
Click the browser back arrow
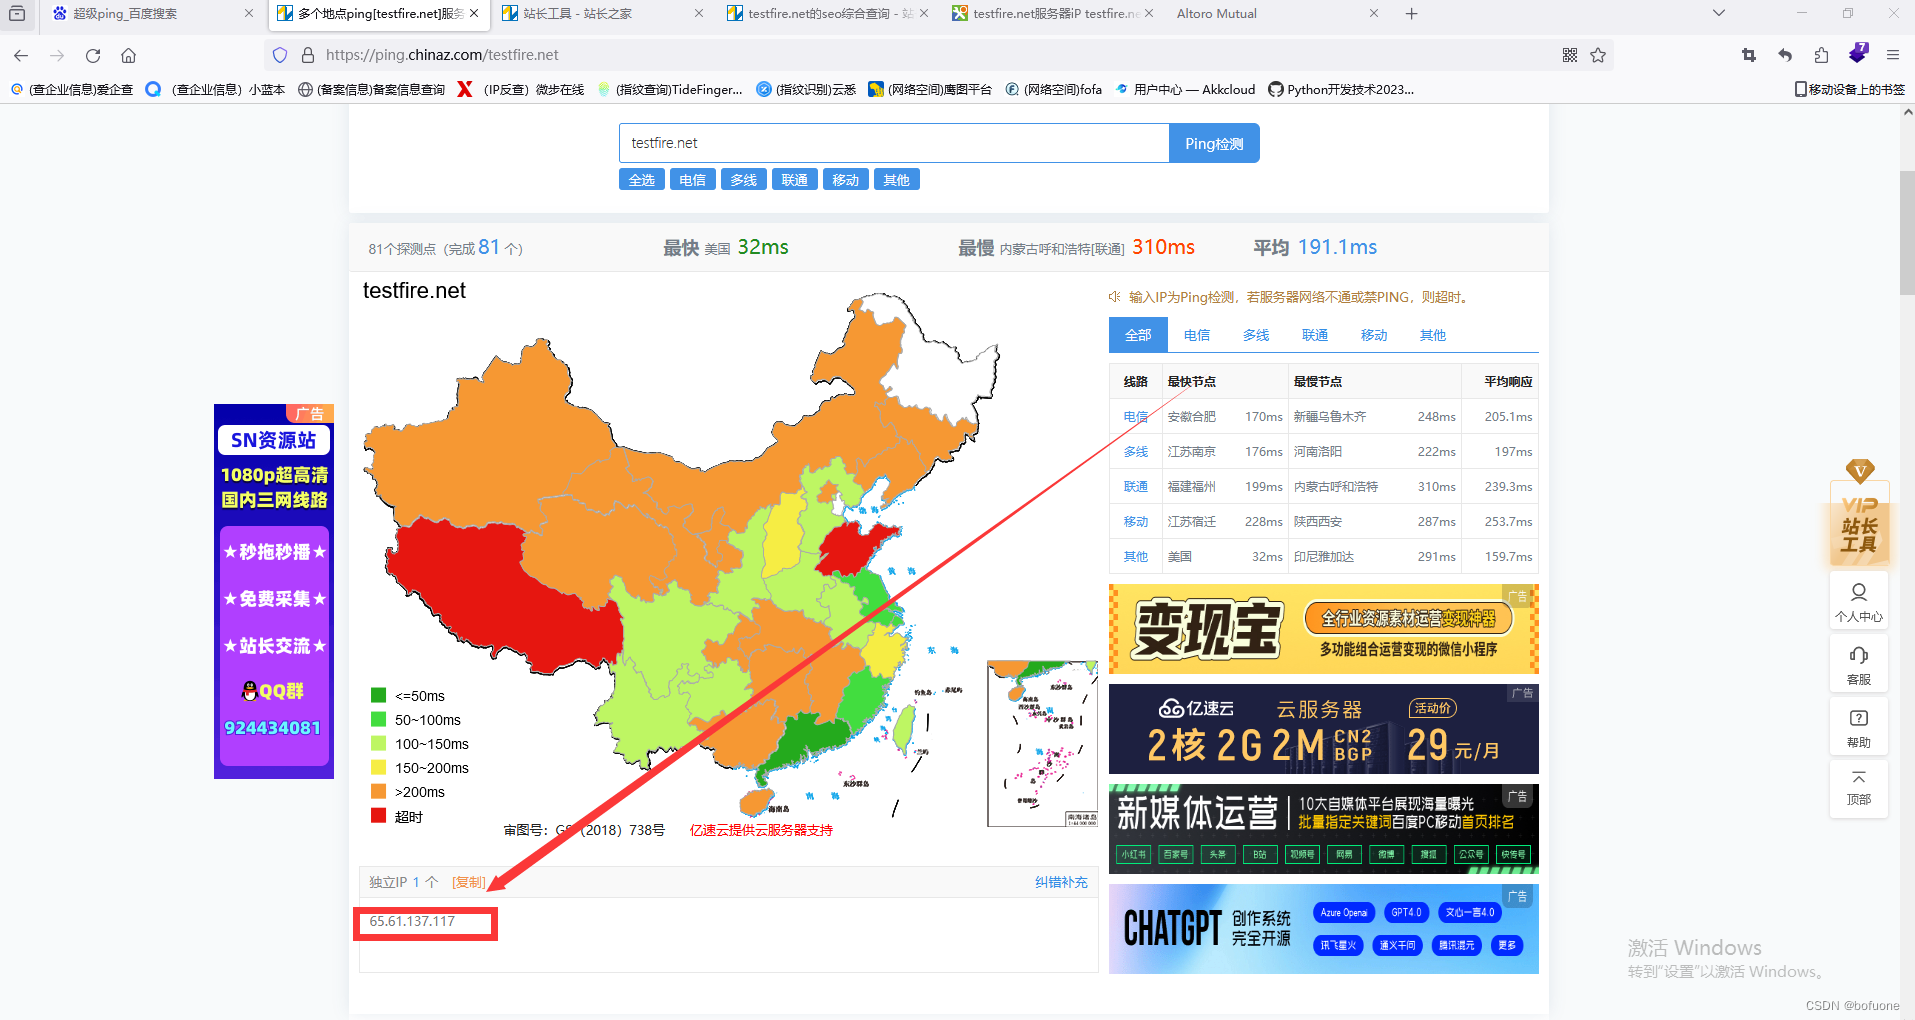21,55
